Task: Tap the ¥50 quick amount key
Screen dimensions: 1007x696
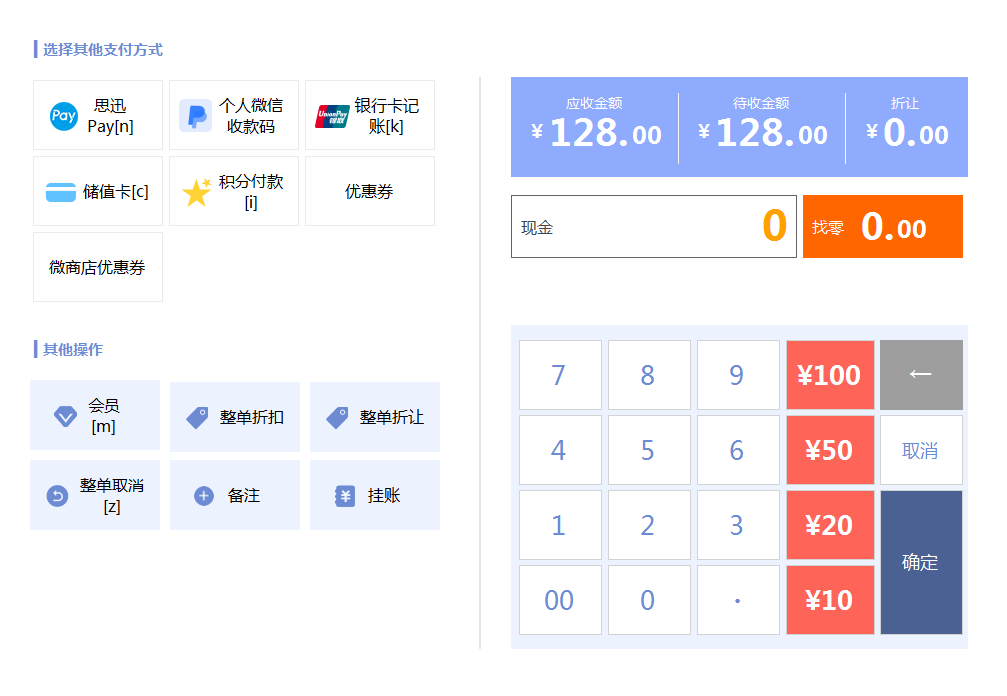Action: pos(830,450)
